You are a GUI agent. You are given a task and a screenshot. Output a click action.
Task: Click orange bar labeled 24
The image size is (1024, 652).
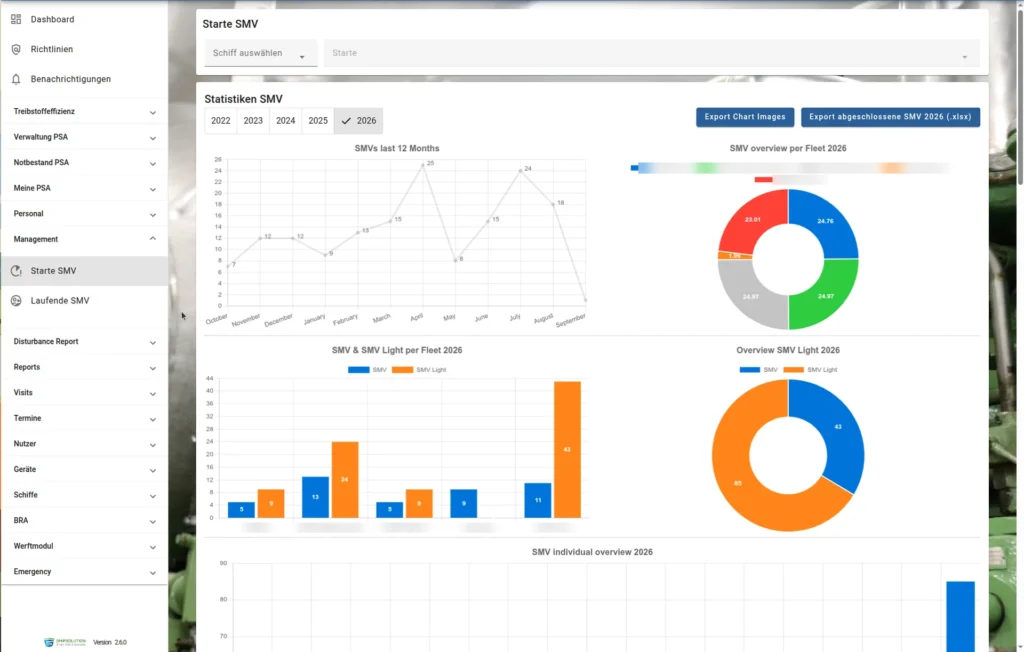345,480
